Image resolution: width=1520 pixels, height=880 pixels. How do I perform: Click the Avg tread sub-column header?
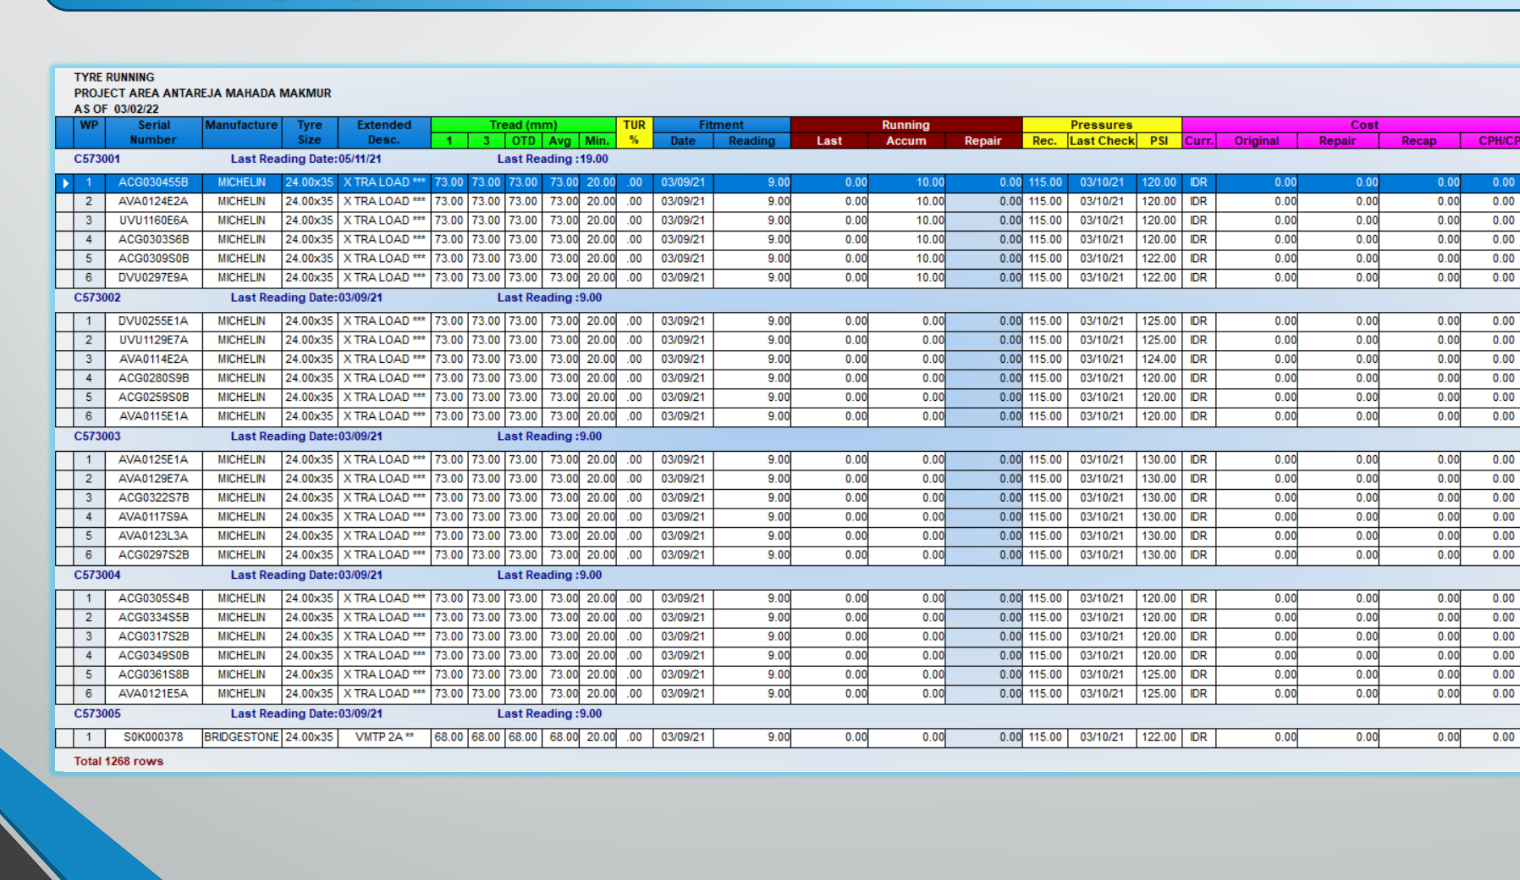tap(560, 141)
